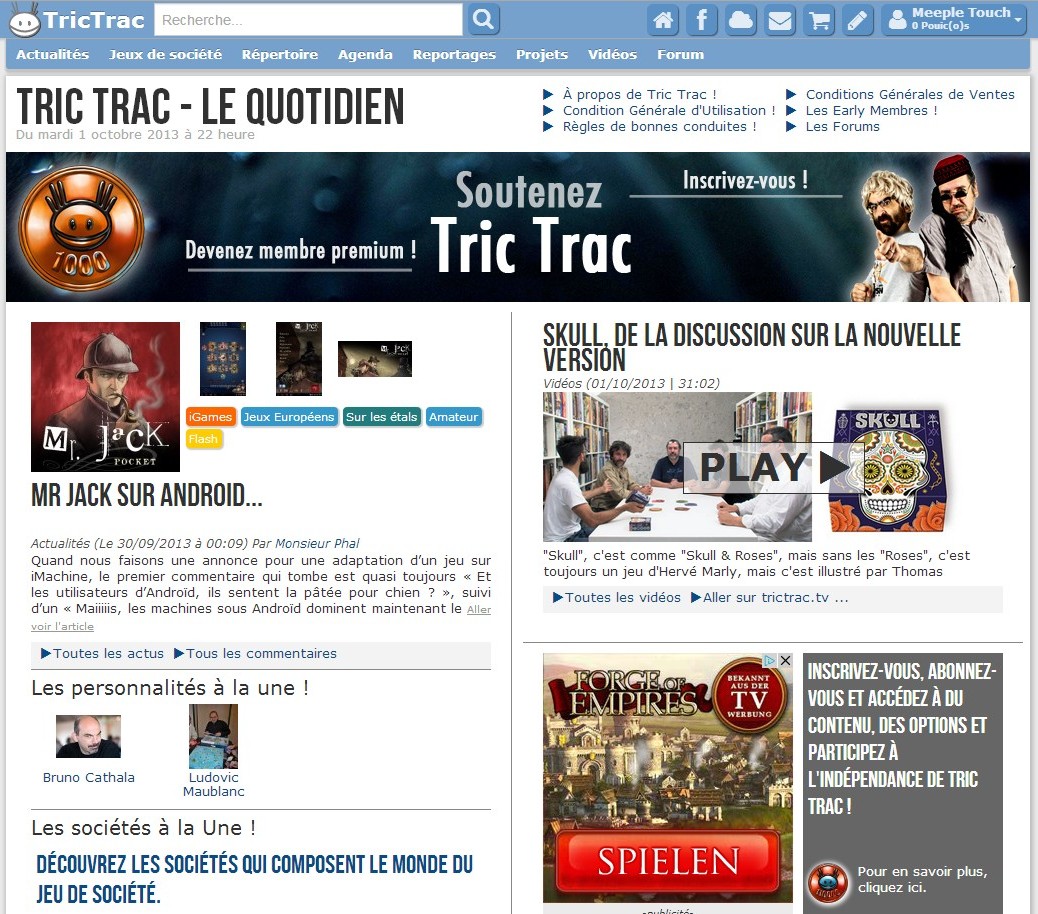Open the Bruno Cathala name link

point(89,778)
